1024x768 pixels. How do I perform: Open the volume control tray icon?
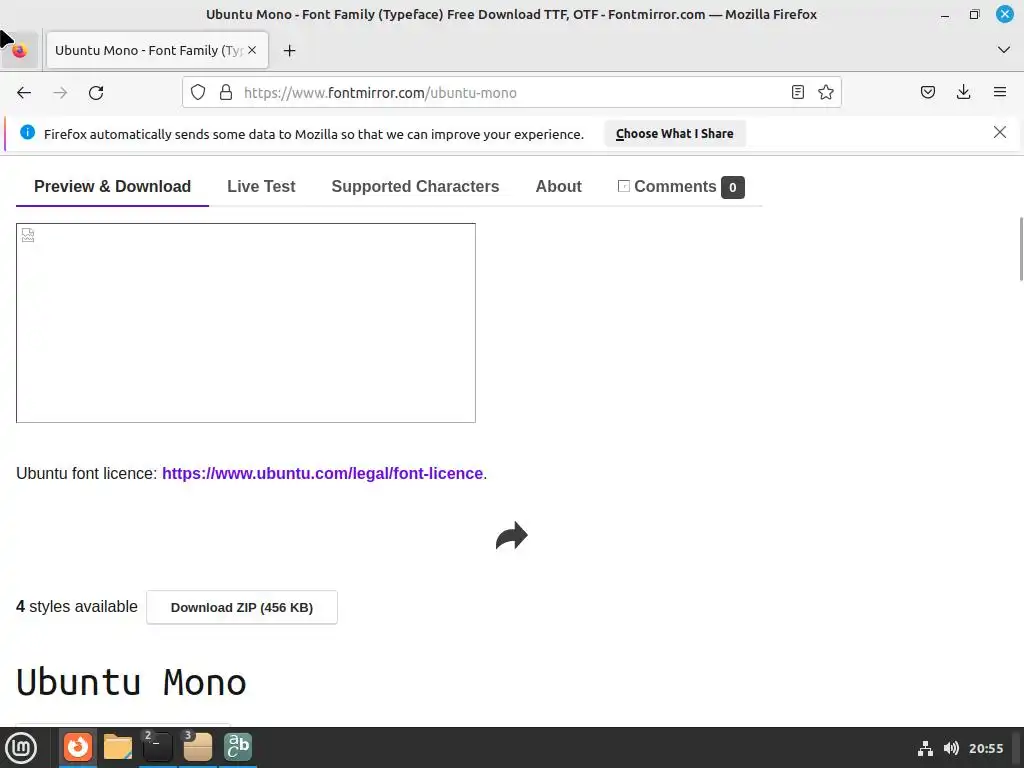951,748
